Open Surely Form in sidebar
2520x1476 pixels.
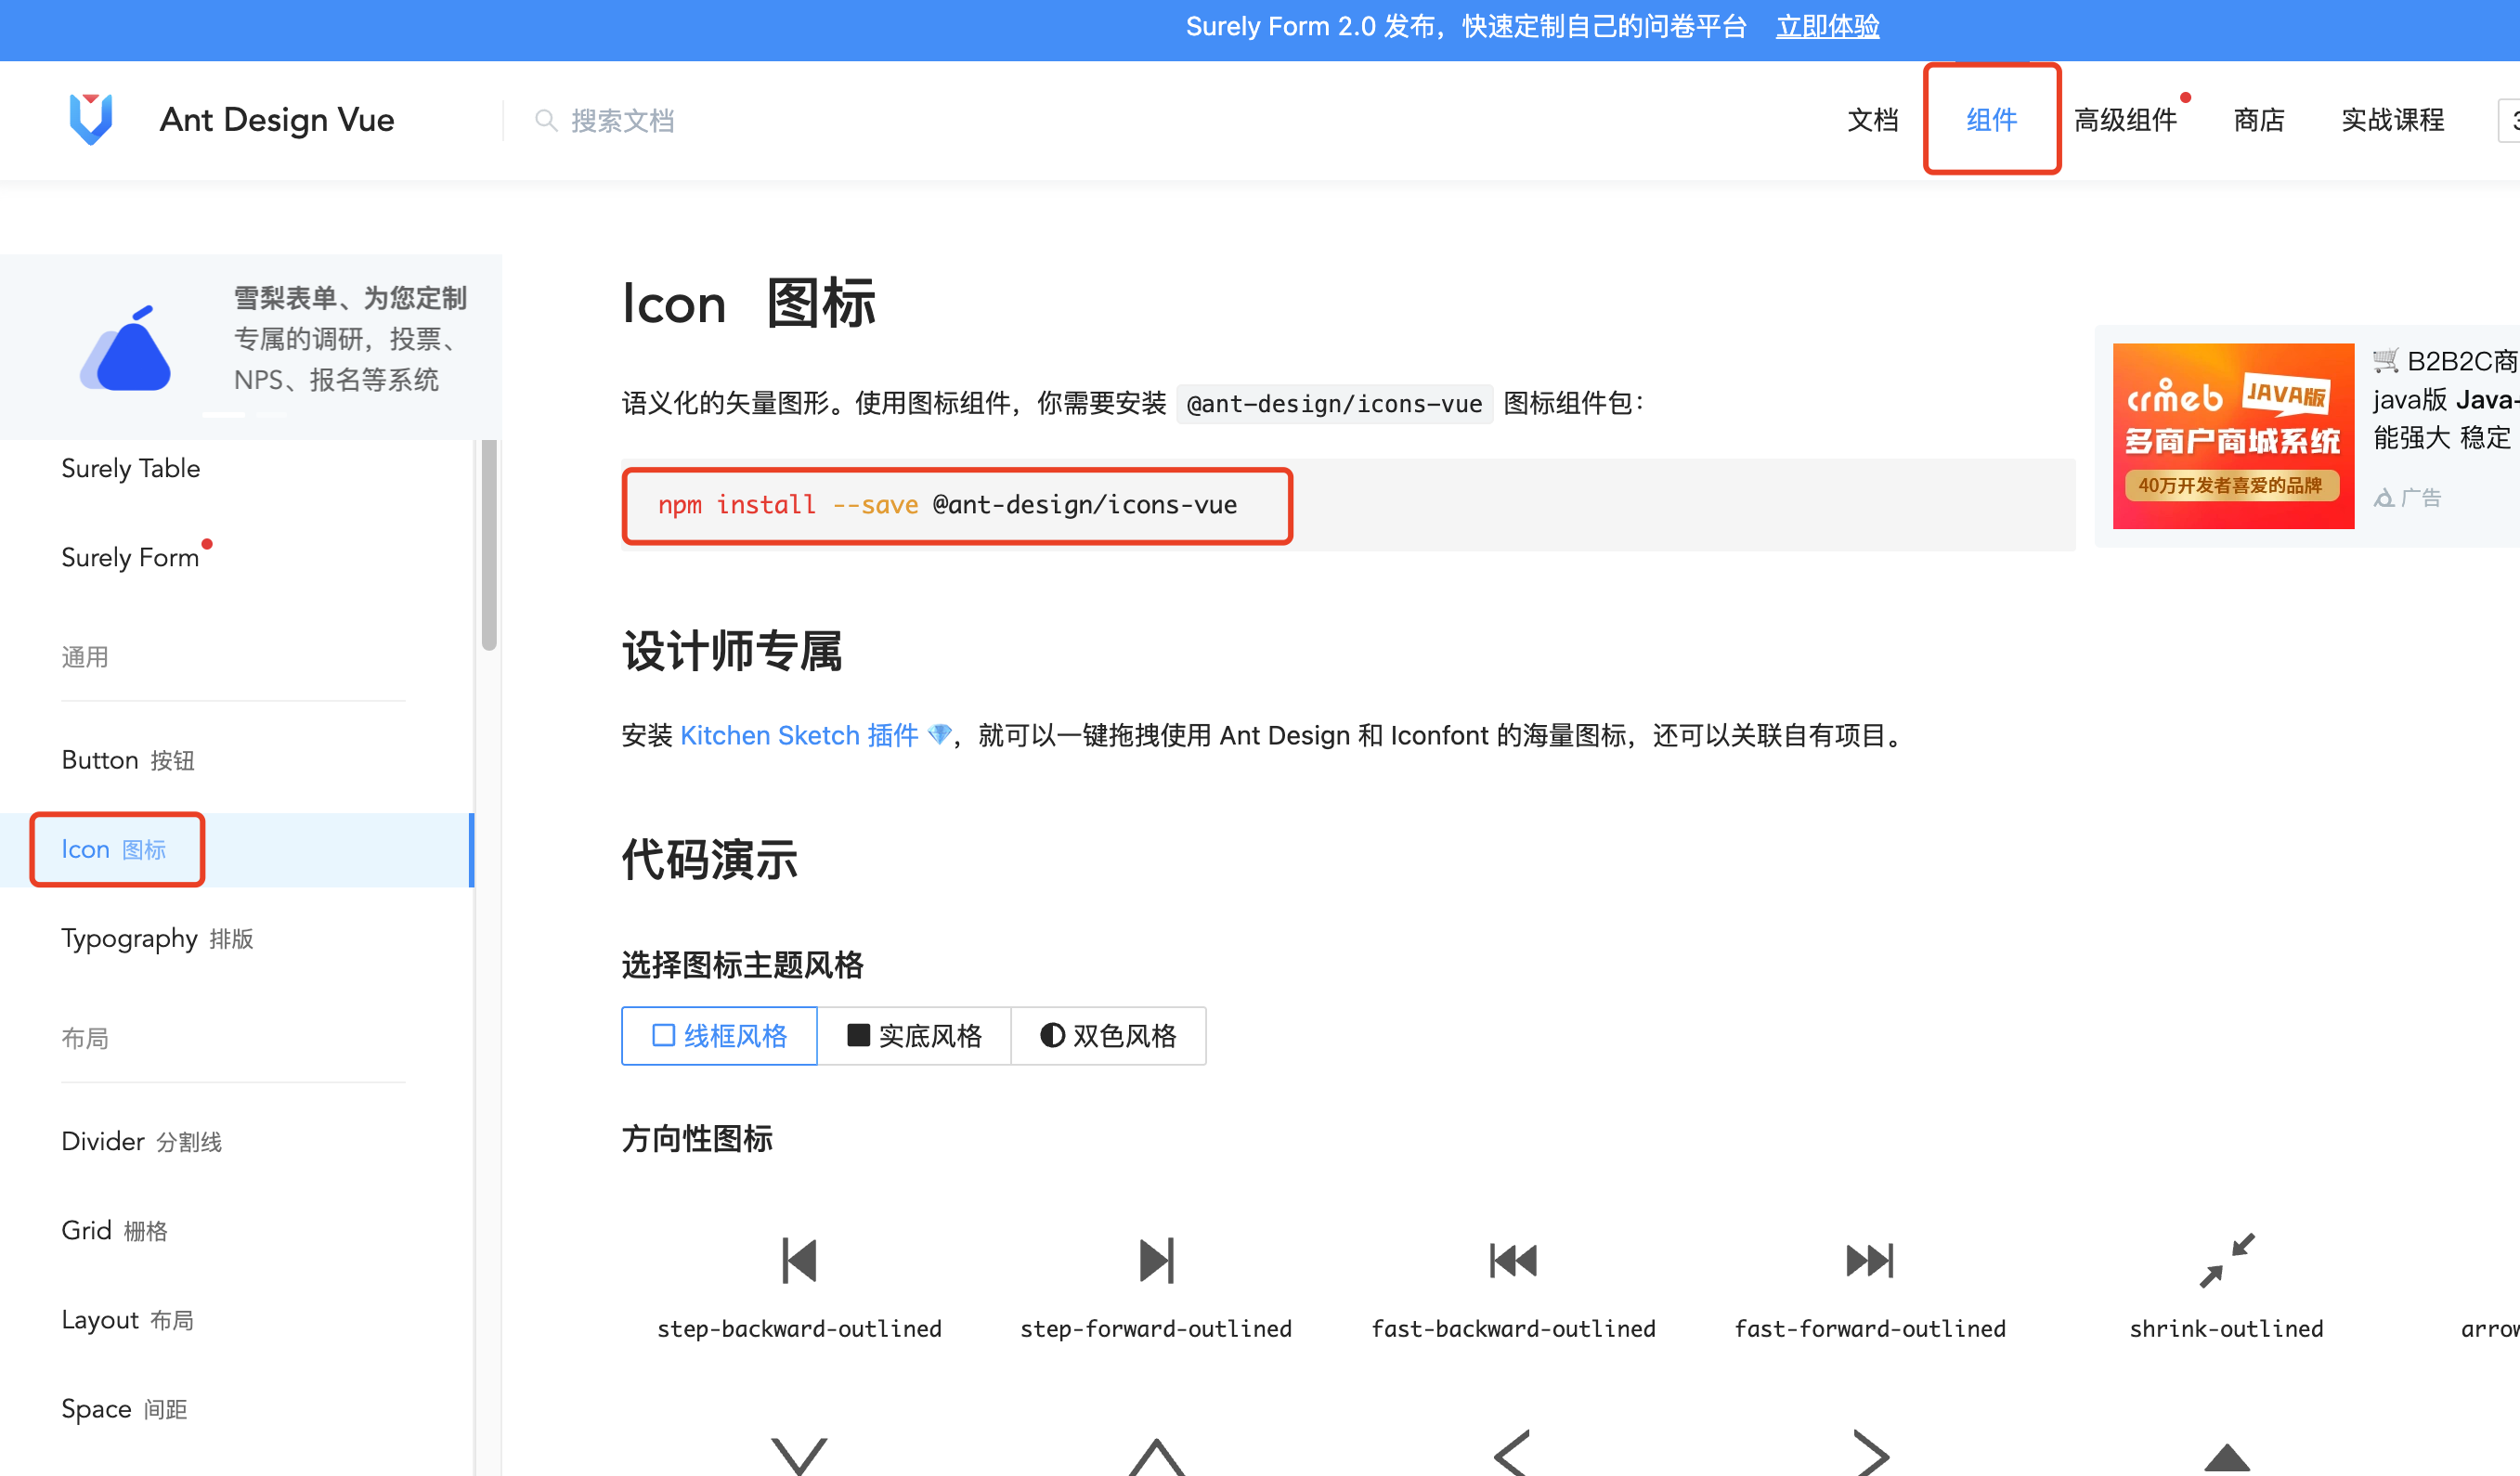click(x=130, y=557)
